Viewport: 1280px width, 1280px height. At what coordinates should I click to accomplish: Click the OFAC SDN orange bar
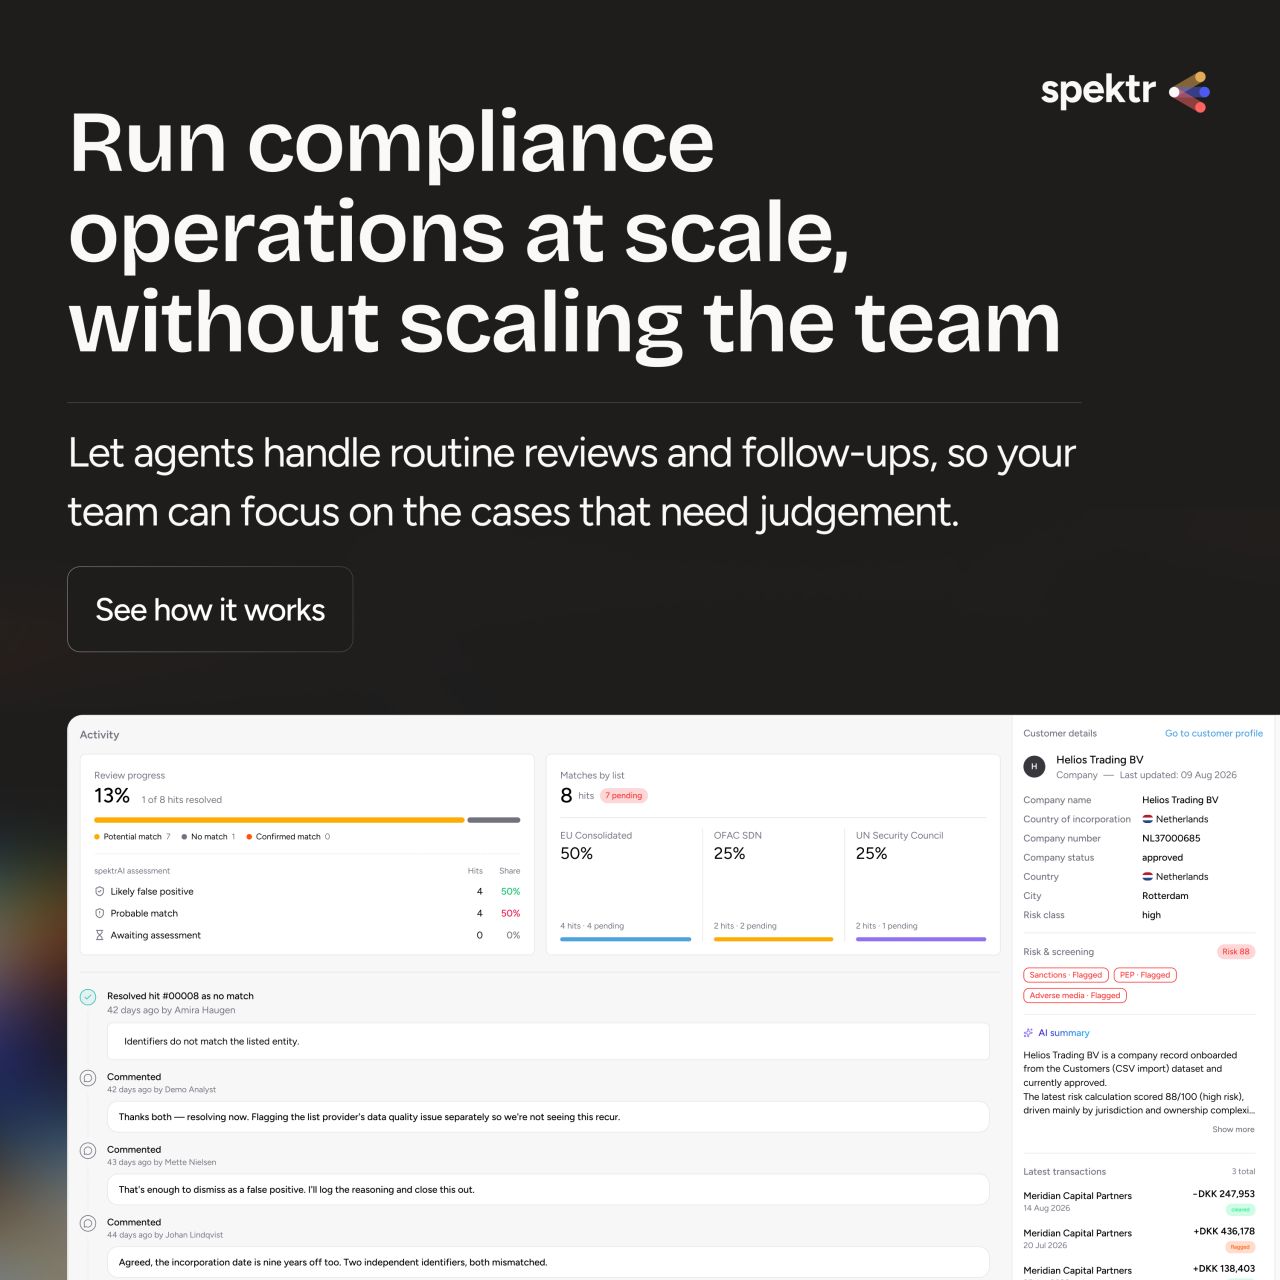coord(773,939)
